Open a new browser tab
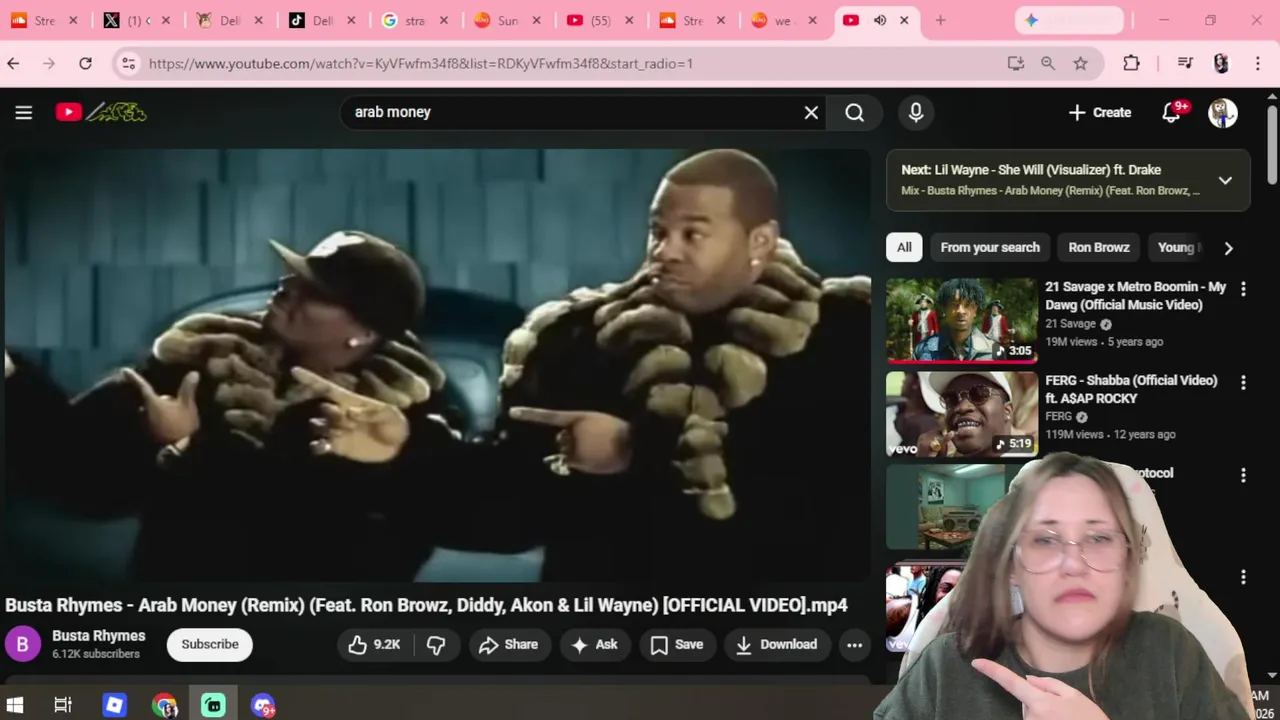 click(940, 20)
